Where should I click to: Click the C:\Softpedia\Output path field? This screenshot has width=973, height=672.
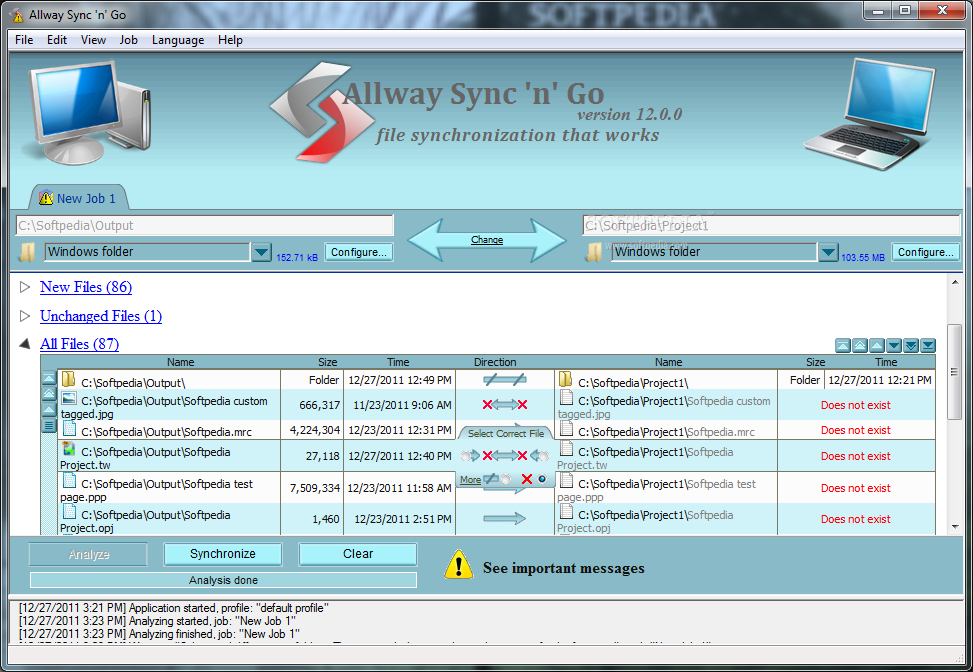coord(205,225)
